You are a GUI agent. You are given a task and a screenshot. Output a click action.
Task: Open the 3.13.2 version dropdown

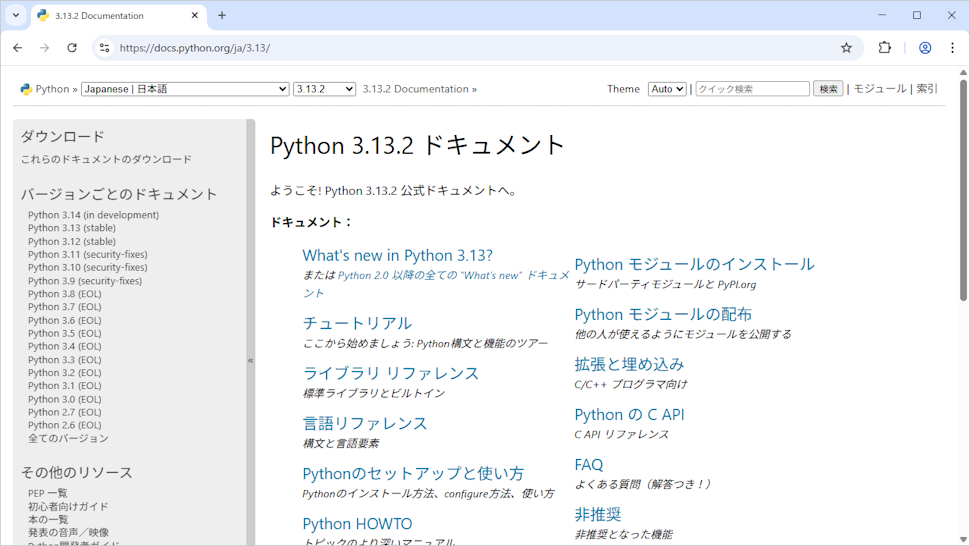pos(324,89)
